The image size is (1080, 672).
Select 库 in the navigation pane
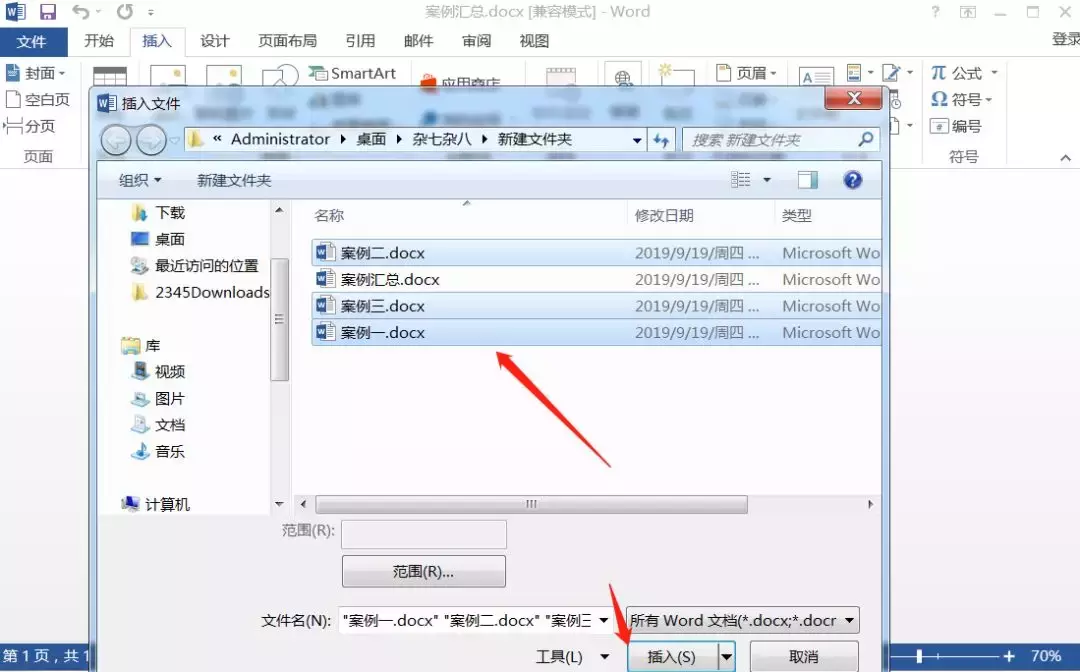pos(141,346)
